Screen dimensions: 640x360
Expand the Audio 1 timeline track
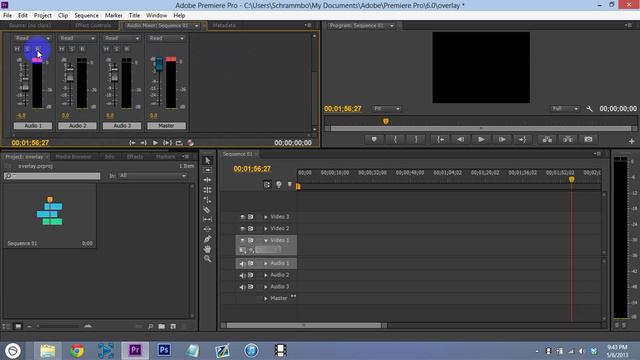tap(266, 264)
